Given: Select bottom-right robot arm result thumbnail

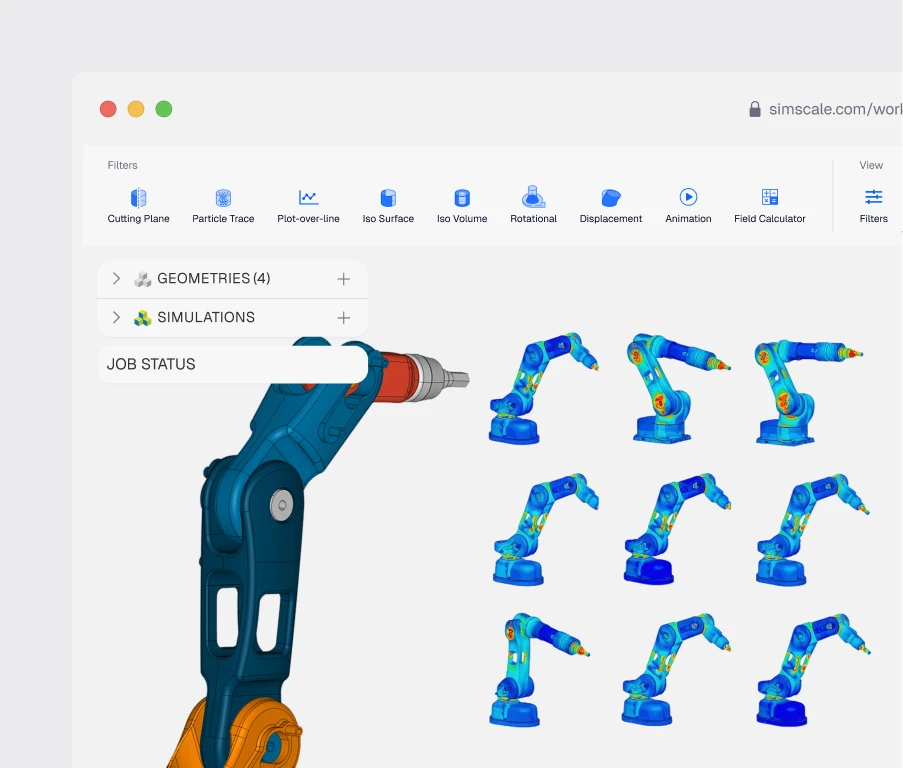Looking at the screenshot, I should [x=813, y=670].
